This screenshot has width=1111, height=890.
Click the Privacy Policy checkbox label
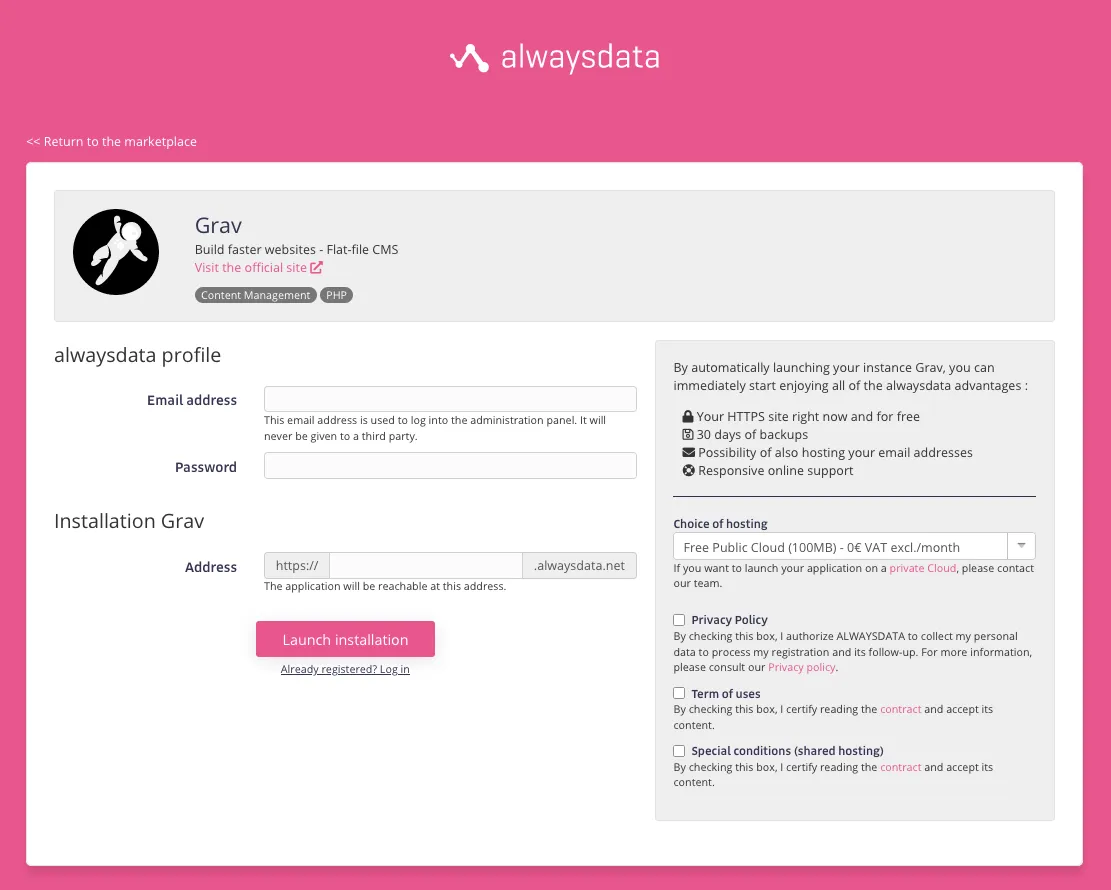[x=729, y=619]
